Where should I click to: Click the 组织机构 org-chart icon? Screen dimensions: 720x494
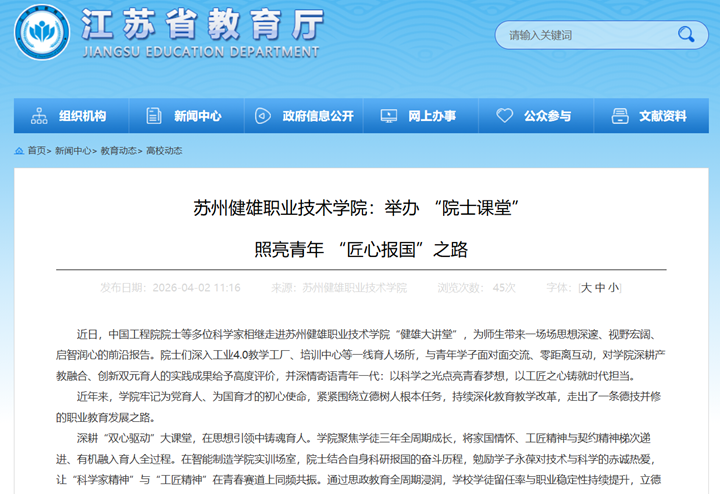pyautogui.click(x=39, y=116)
